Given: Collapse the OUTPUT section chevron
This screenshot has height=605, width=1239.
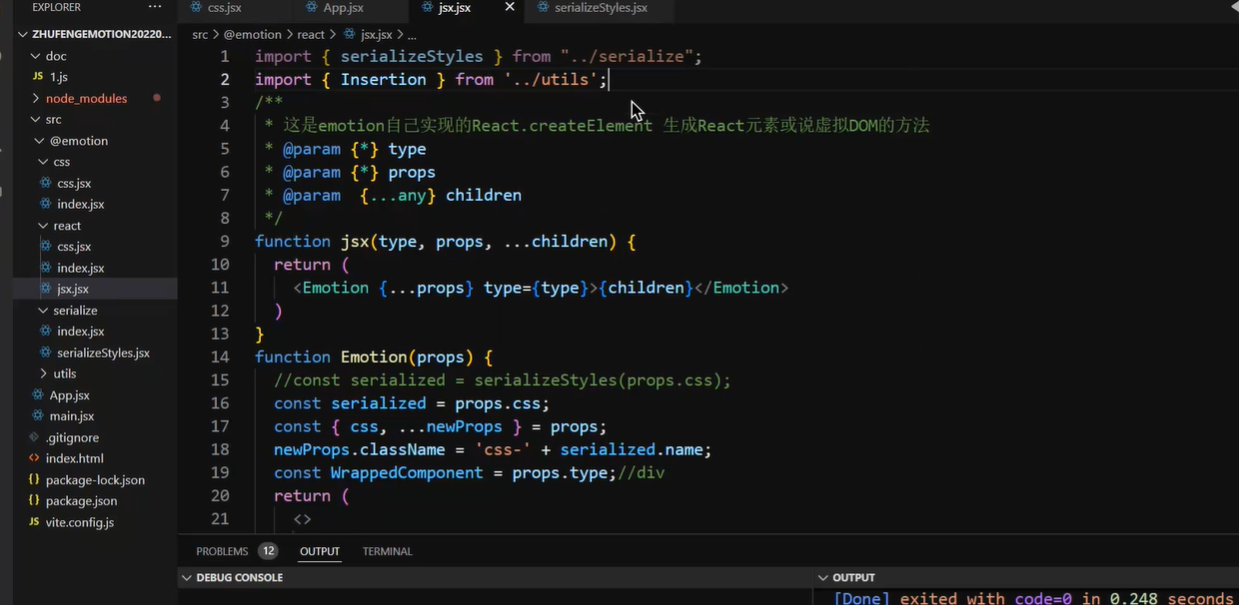Looking at the screenshot, I should (823, 578).
